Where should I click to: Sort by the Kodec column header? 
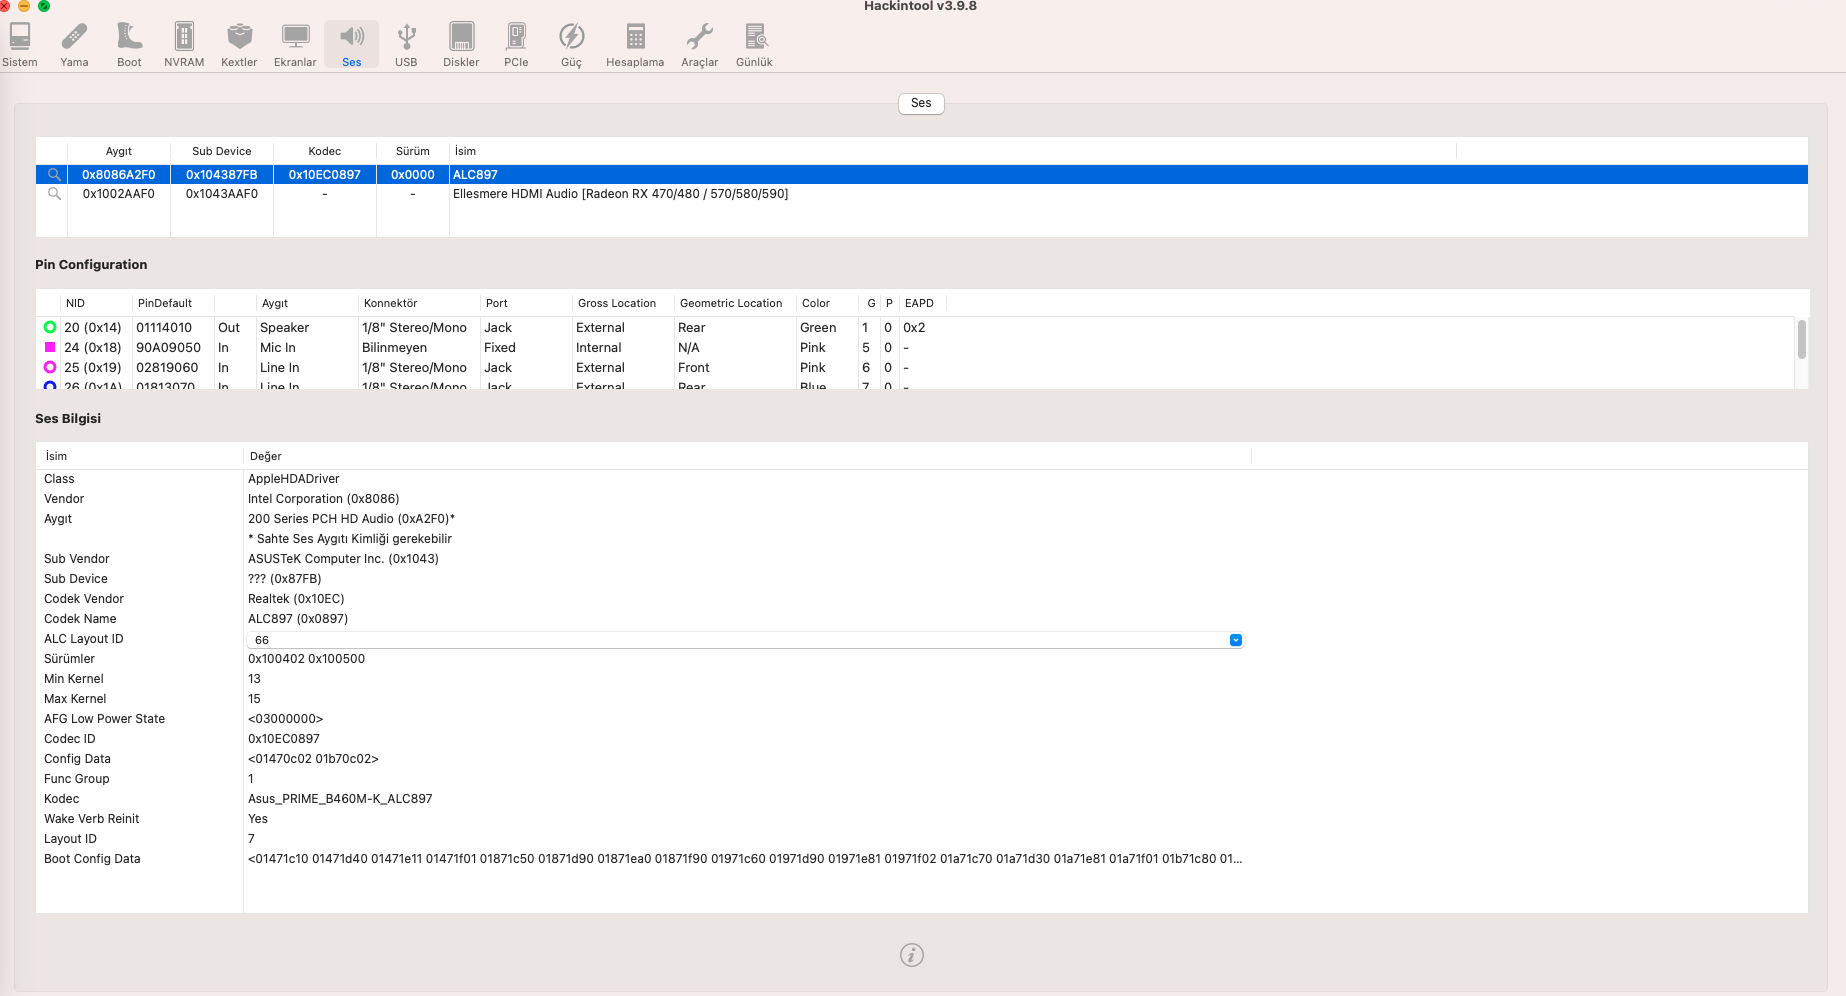coord(324,151)
